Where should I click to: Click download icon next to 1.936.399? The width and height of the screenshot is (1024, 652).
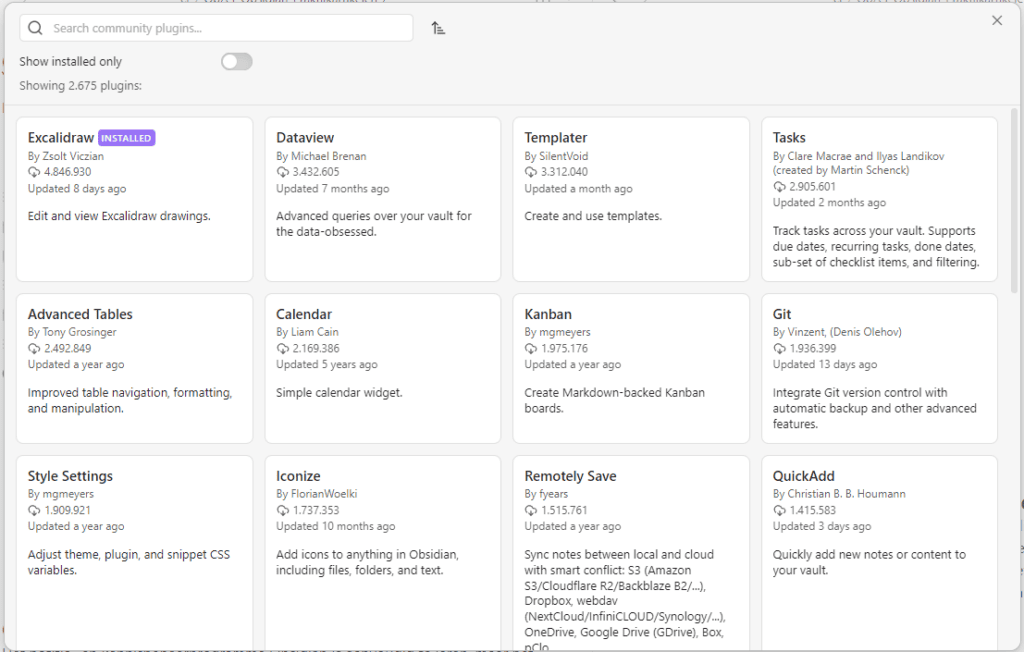click(779, 348)
